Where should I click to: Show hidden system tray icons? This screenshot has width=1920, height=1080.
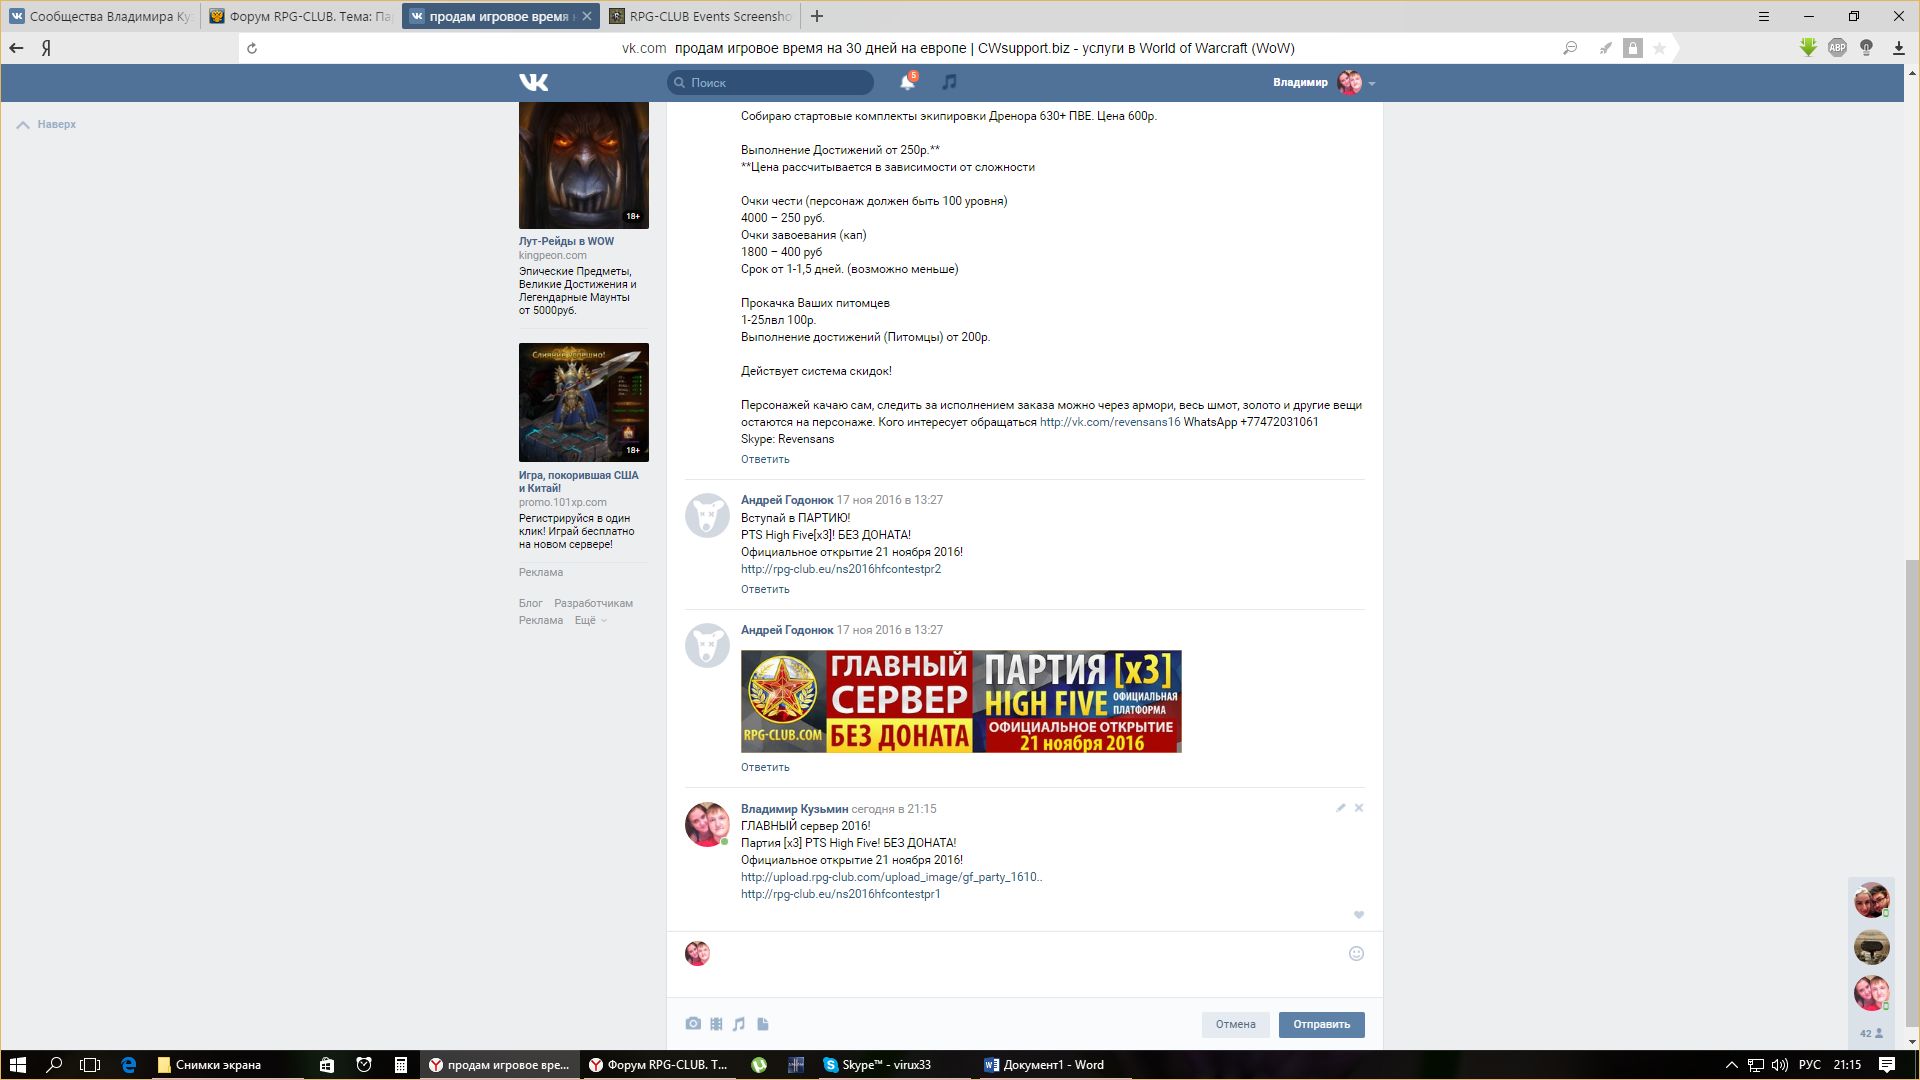click(x=1731, y=1065)
